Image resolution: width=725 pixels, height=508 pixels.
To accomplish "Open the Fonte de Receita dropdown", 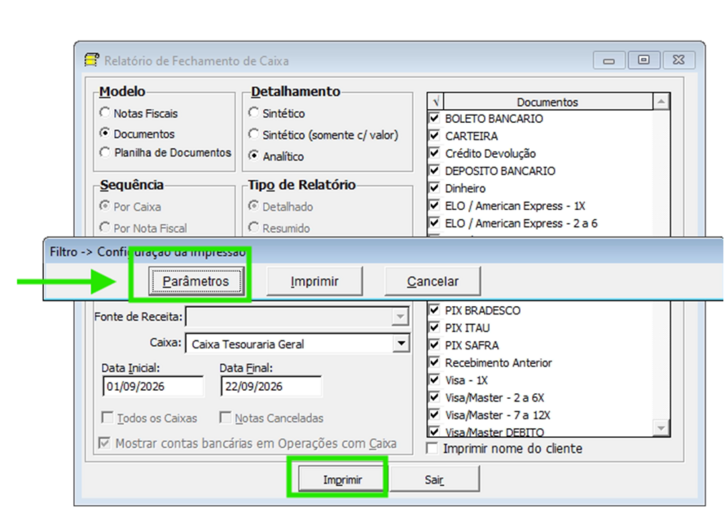I will pyautogui.click(x=400, y=317).
